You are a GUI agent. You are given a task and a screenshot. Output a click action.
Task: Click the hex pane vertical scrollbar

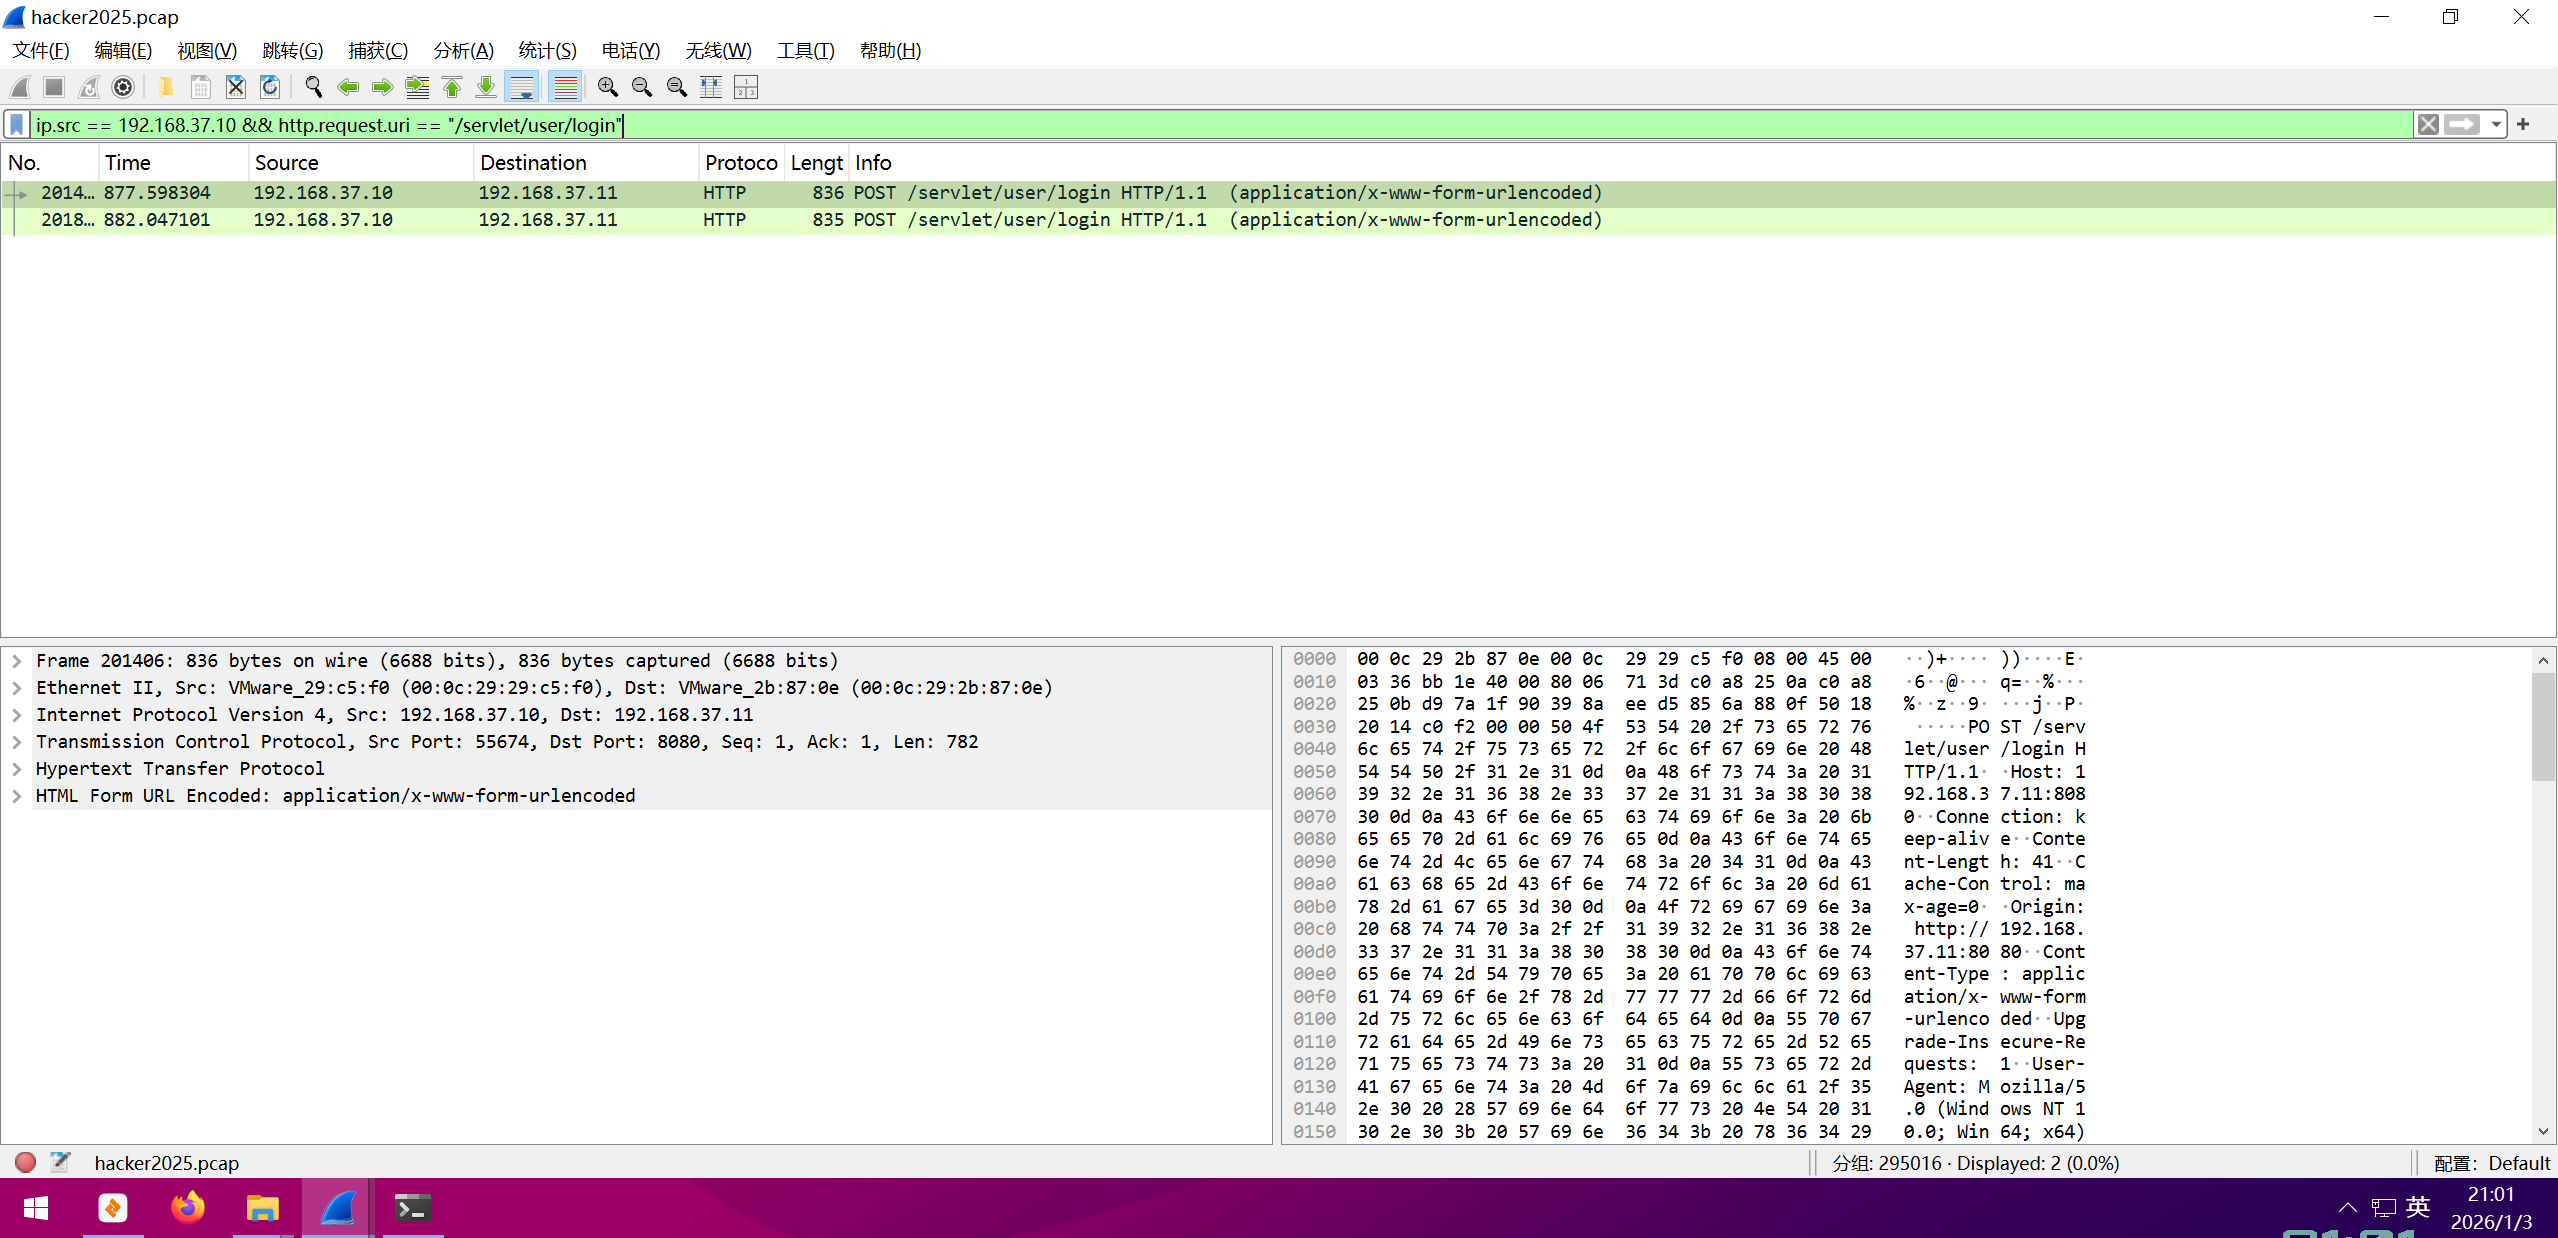tap(2542, 726)
